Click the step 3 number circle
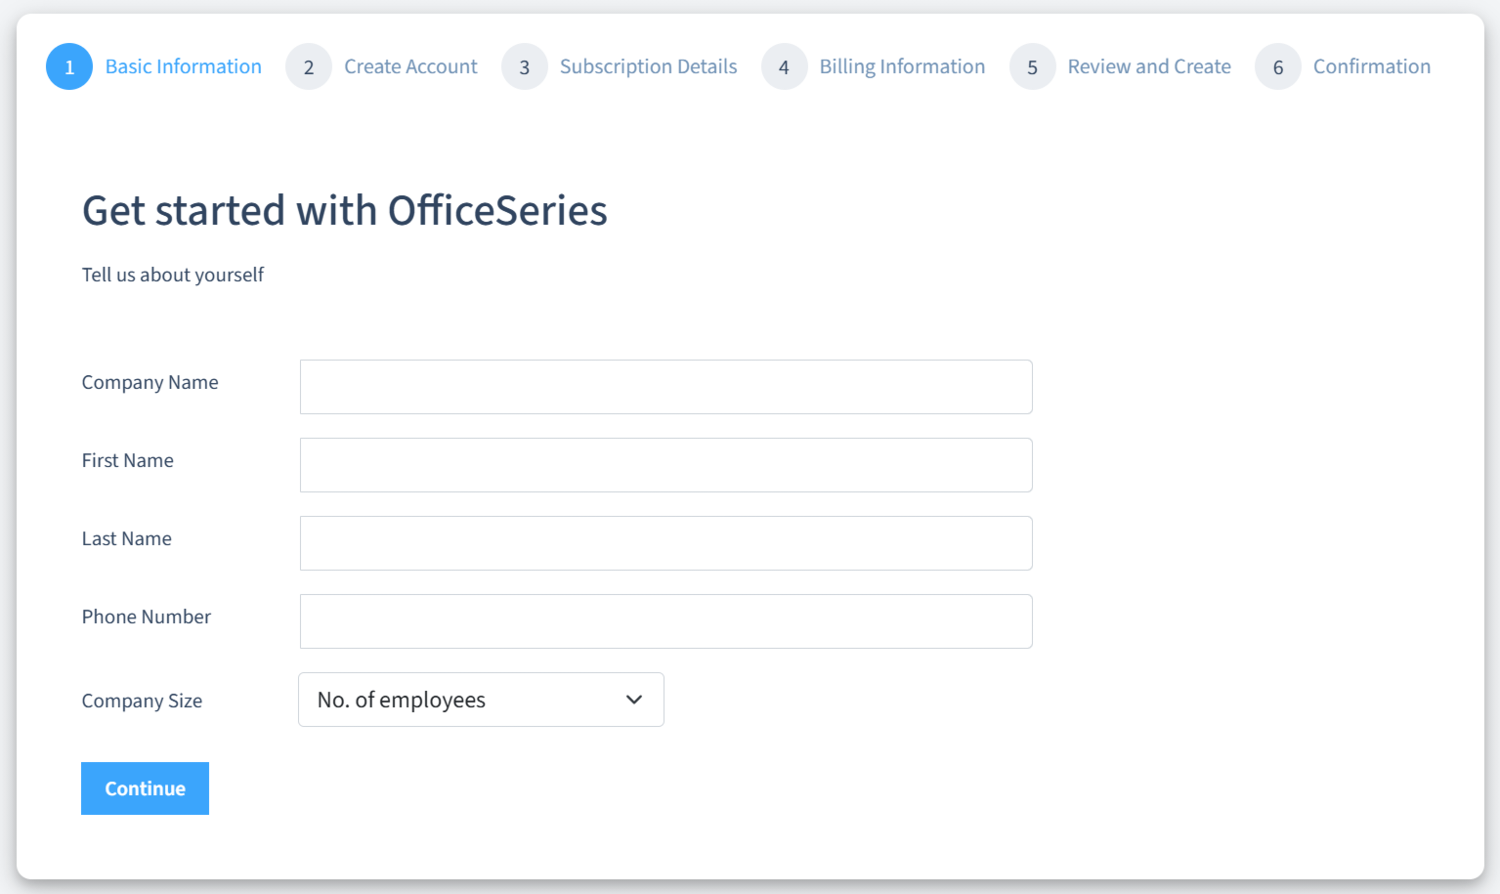Viewport: 1500px width, 894px height. (x=524, y=67)
